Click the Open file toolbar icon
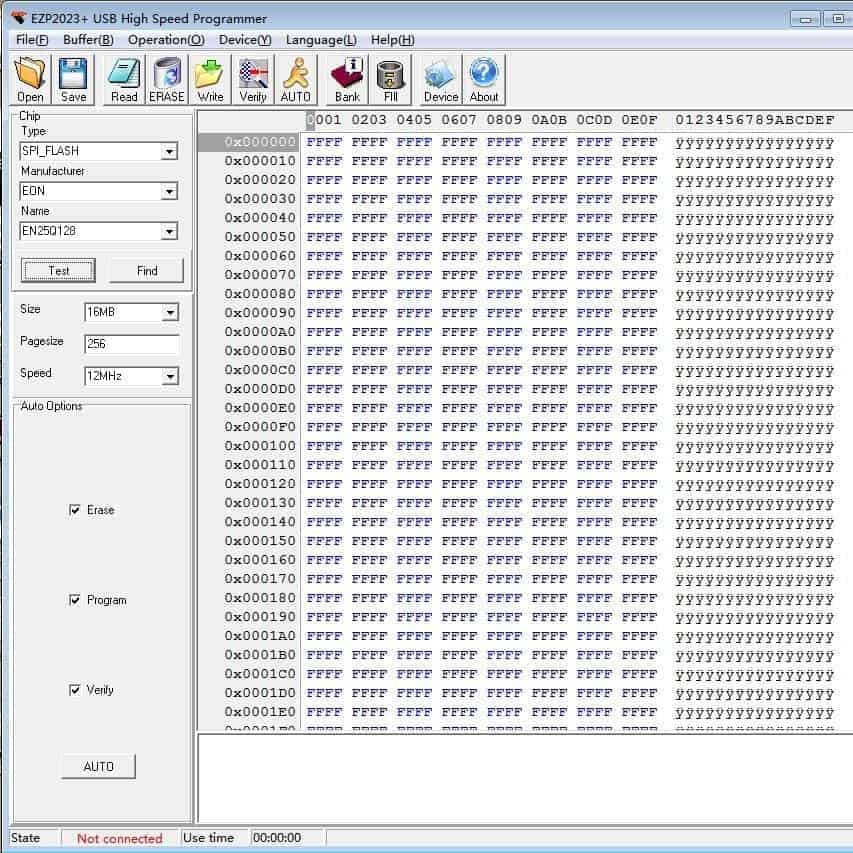 pyautogui.click(x=30, y=79)
